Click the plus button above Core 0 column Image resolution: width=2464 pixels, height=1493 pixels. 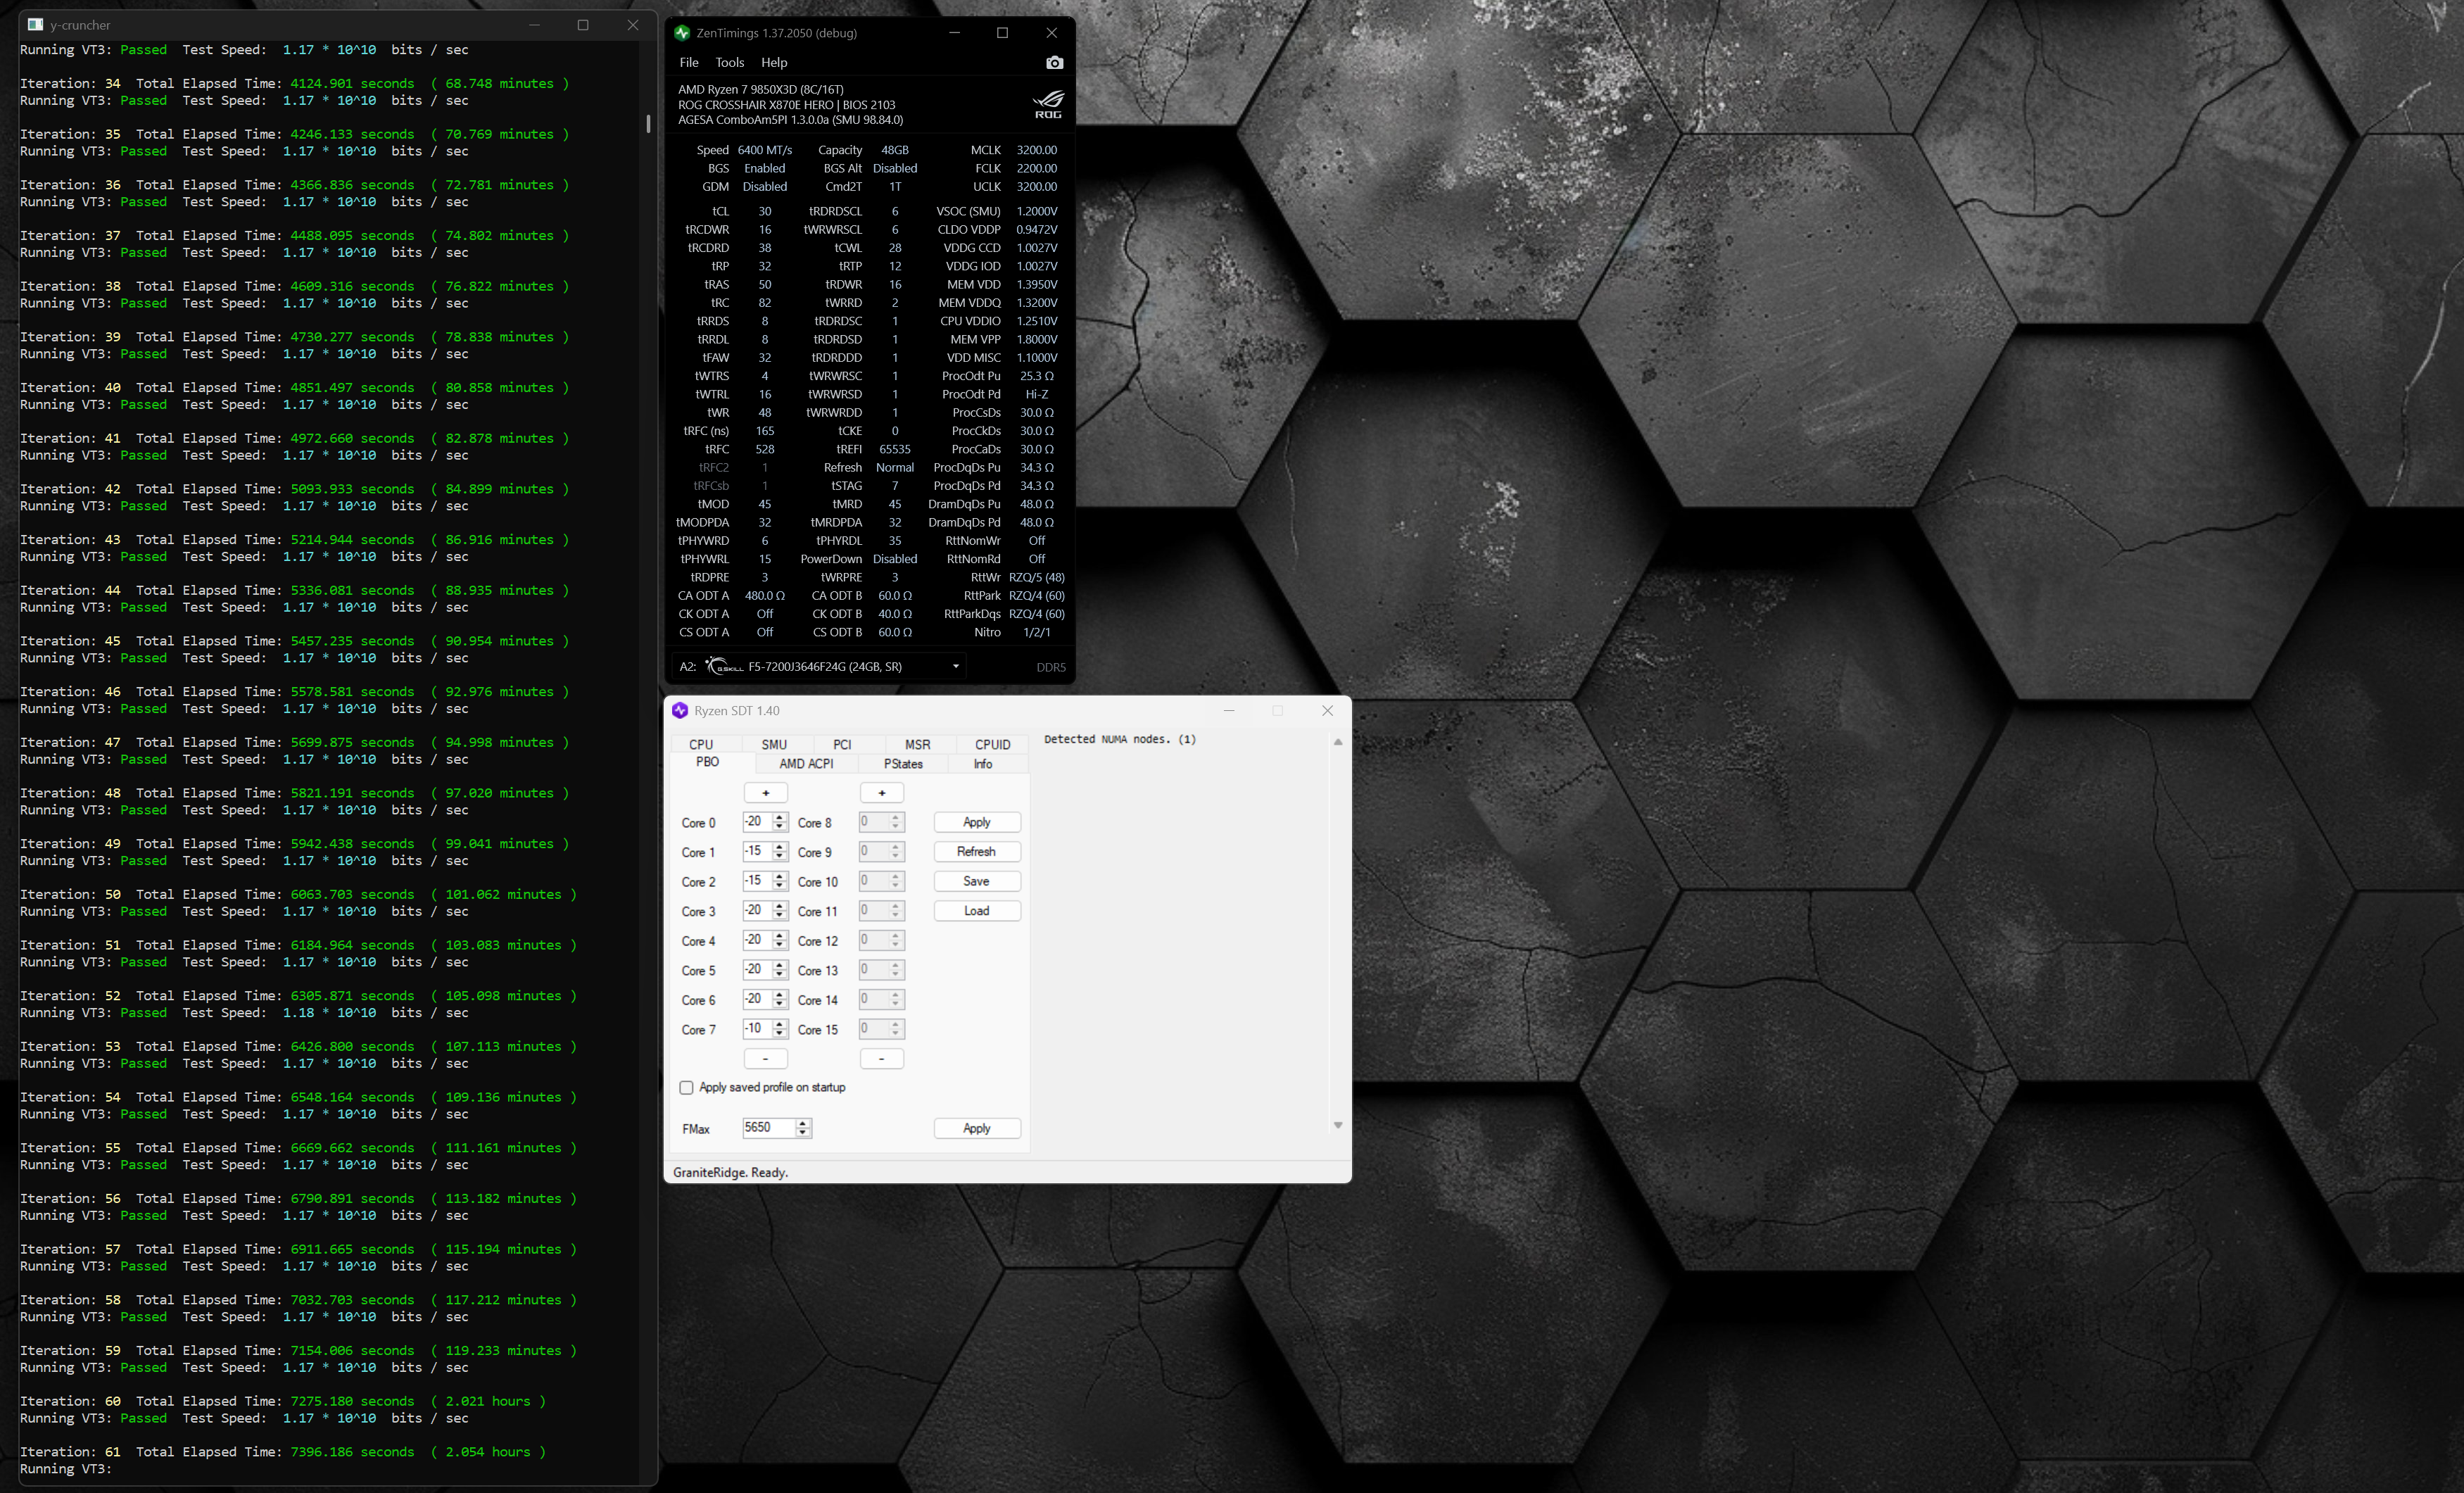[765, 793]
